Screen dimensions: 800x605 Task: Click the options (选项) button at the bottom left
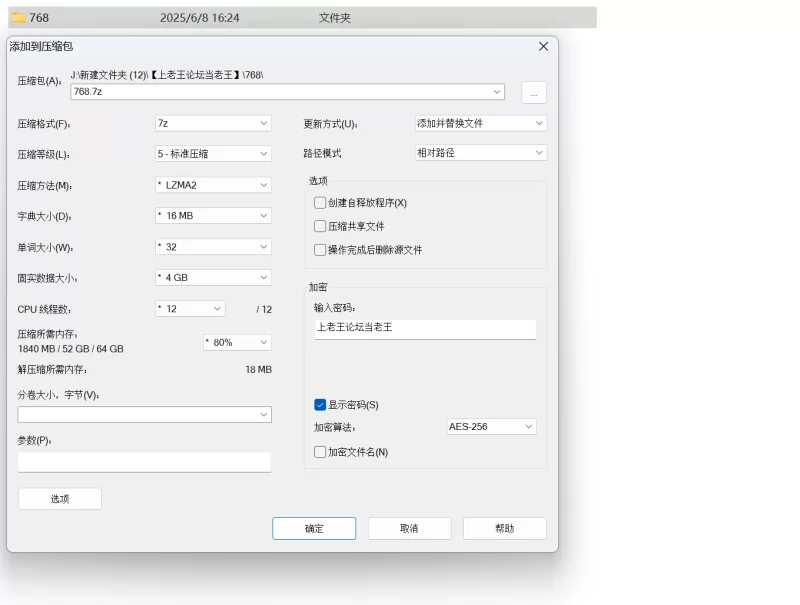pyautogui.click(x=60, y=499)
